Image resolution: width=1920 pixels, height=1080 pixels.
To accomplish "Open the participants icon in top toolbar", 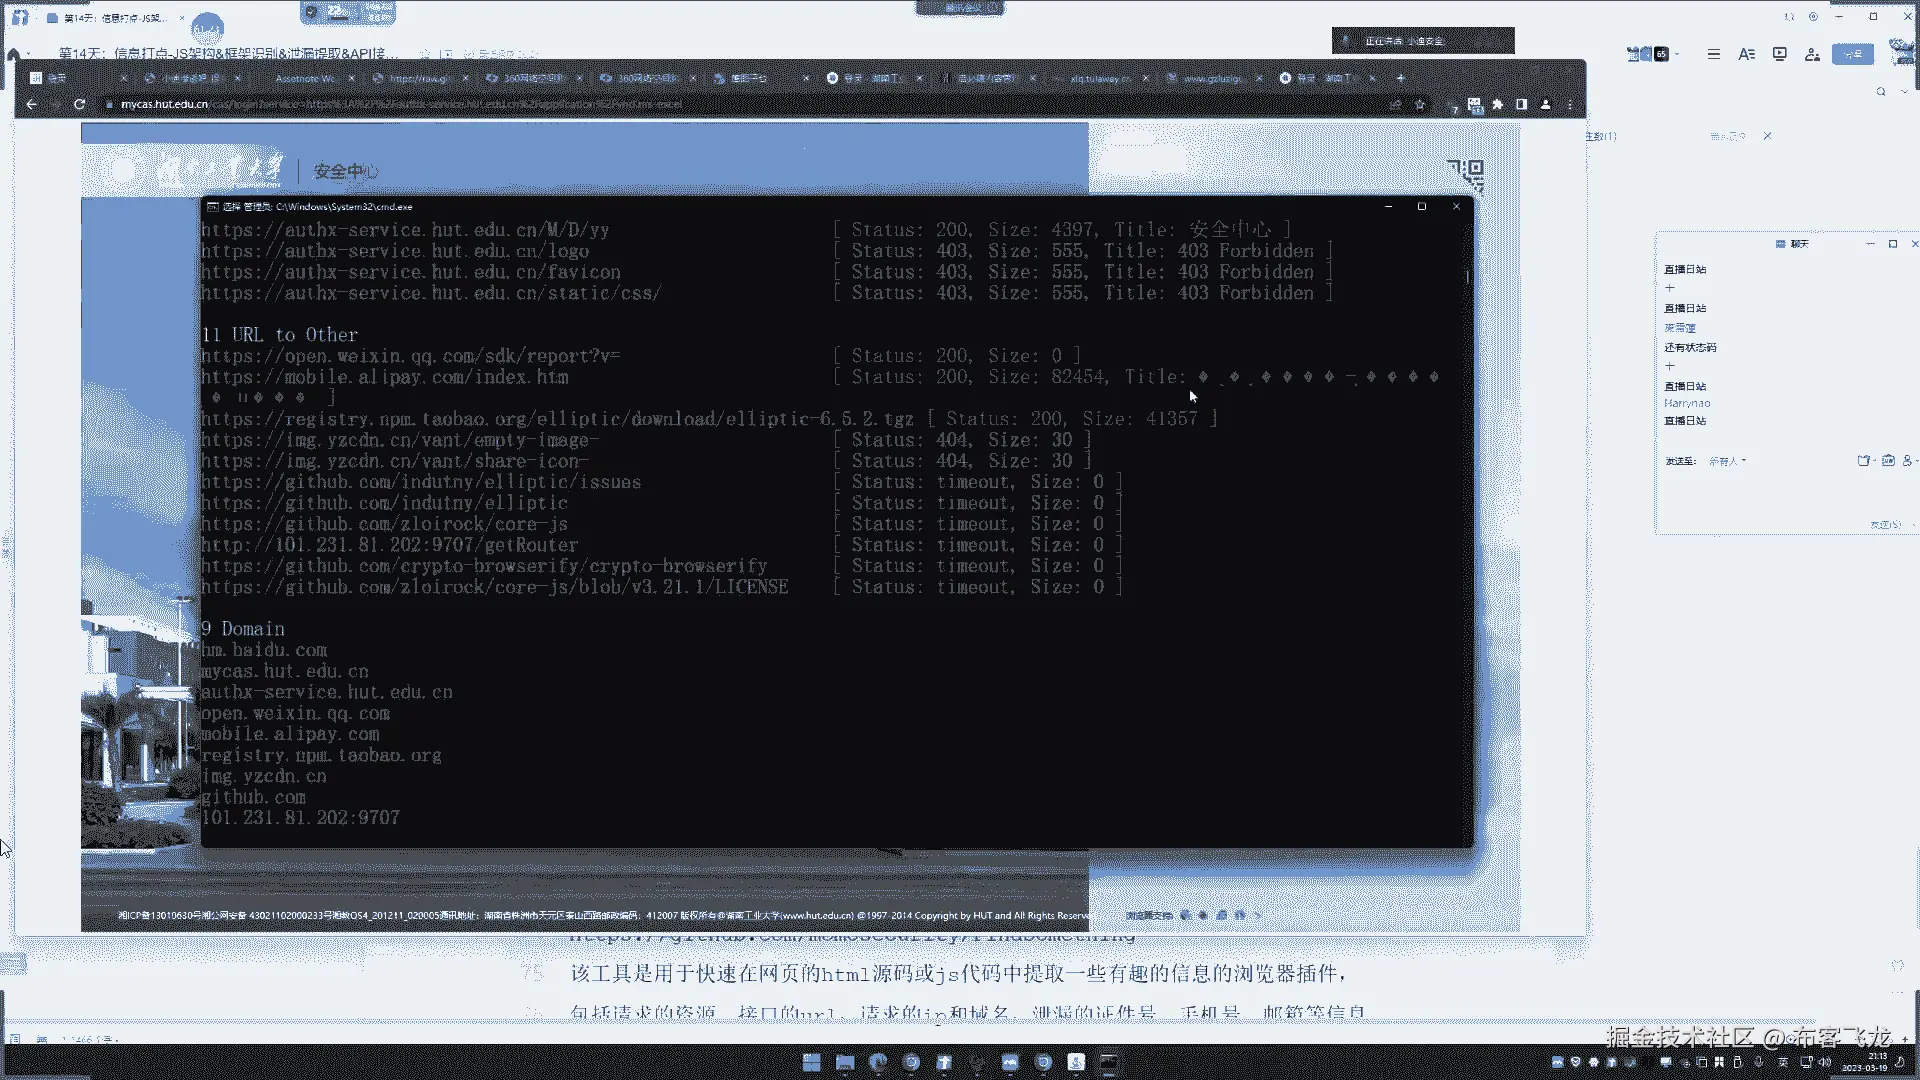I will 1812,54.
